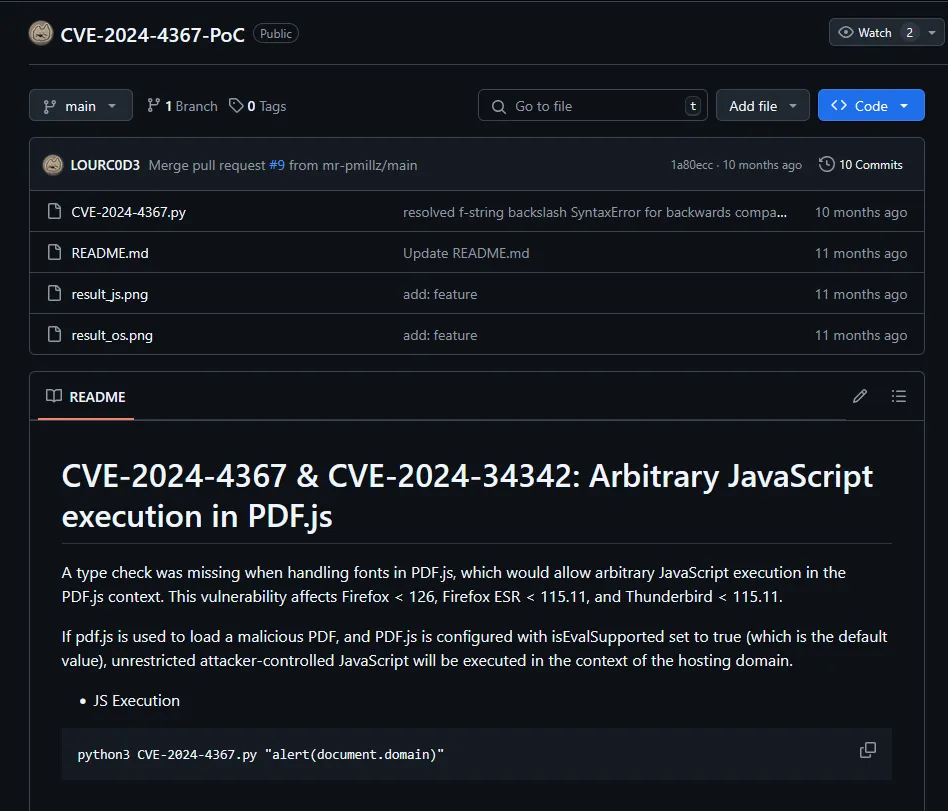Click the file icon for README.md

pos(54,252)
